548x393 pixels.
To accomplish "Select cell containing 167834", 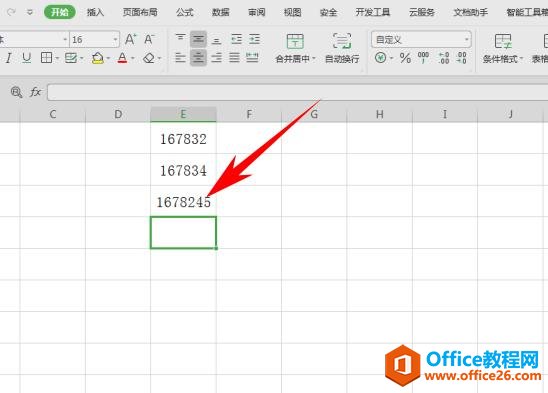I will tap(183, 170).
